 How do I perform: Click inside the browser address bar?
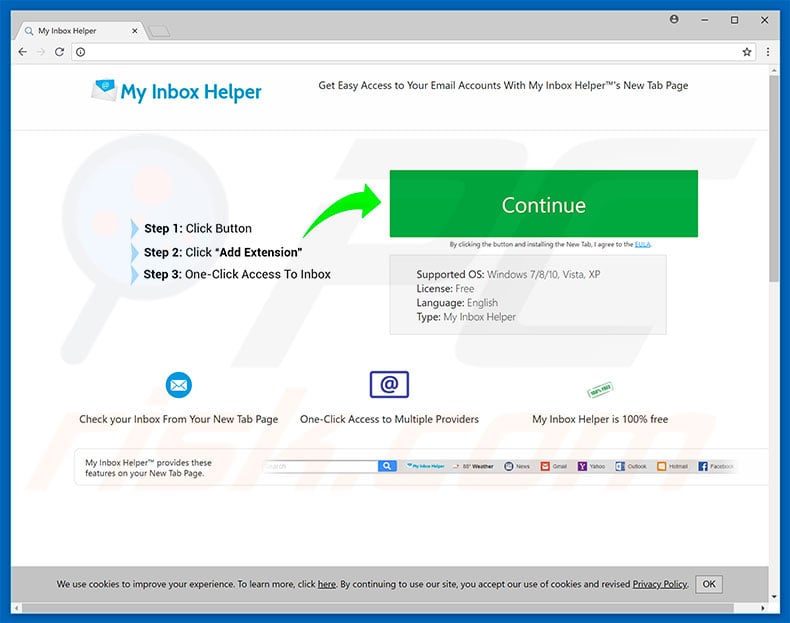pos(413,52)
